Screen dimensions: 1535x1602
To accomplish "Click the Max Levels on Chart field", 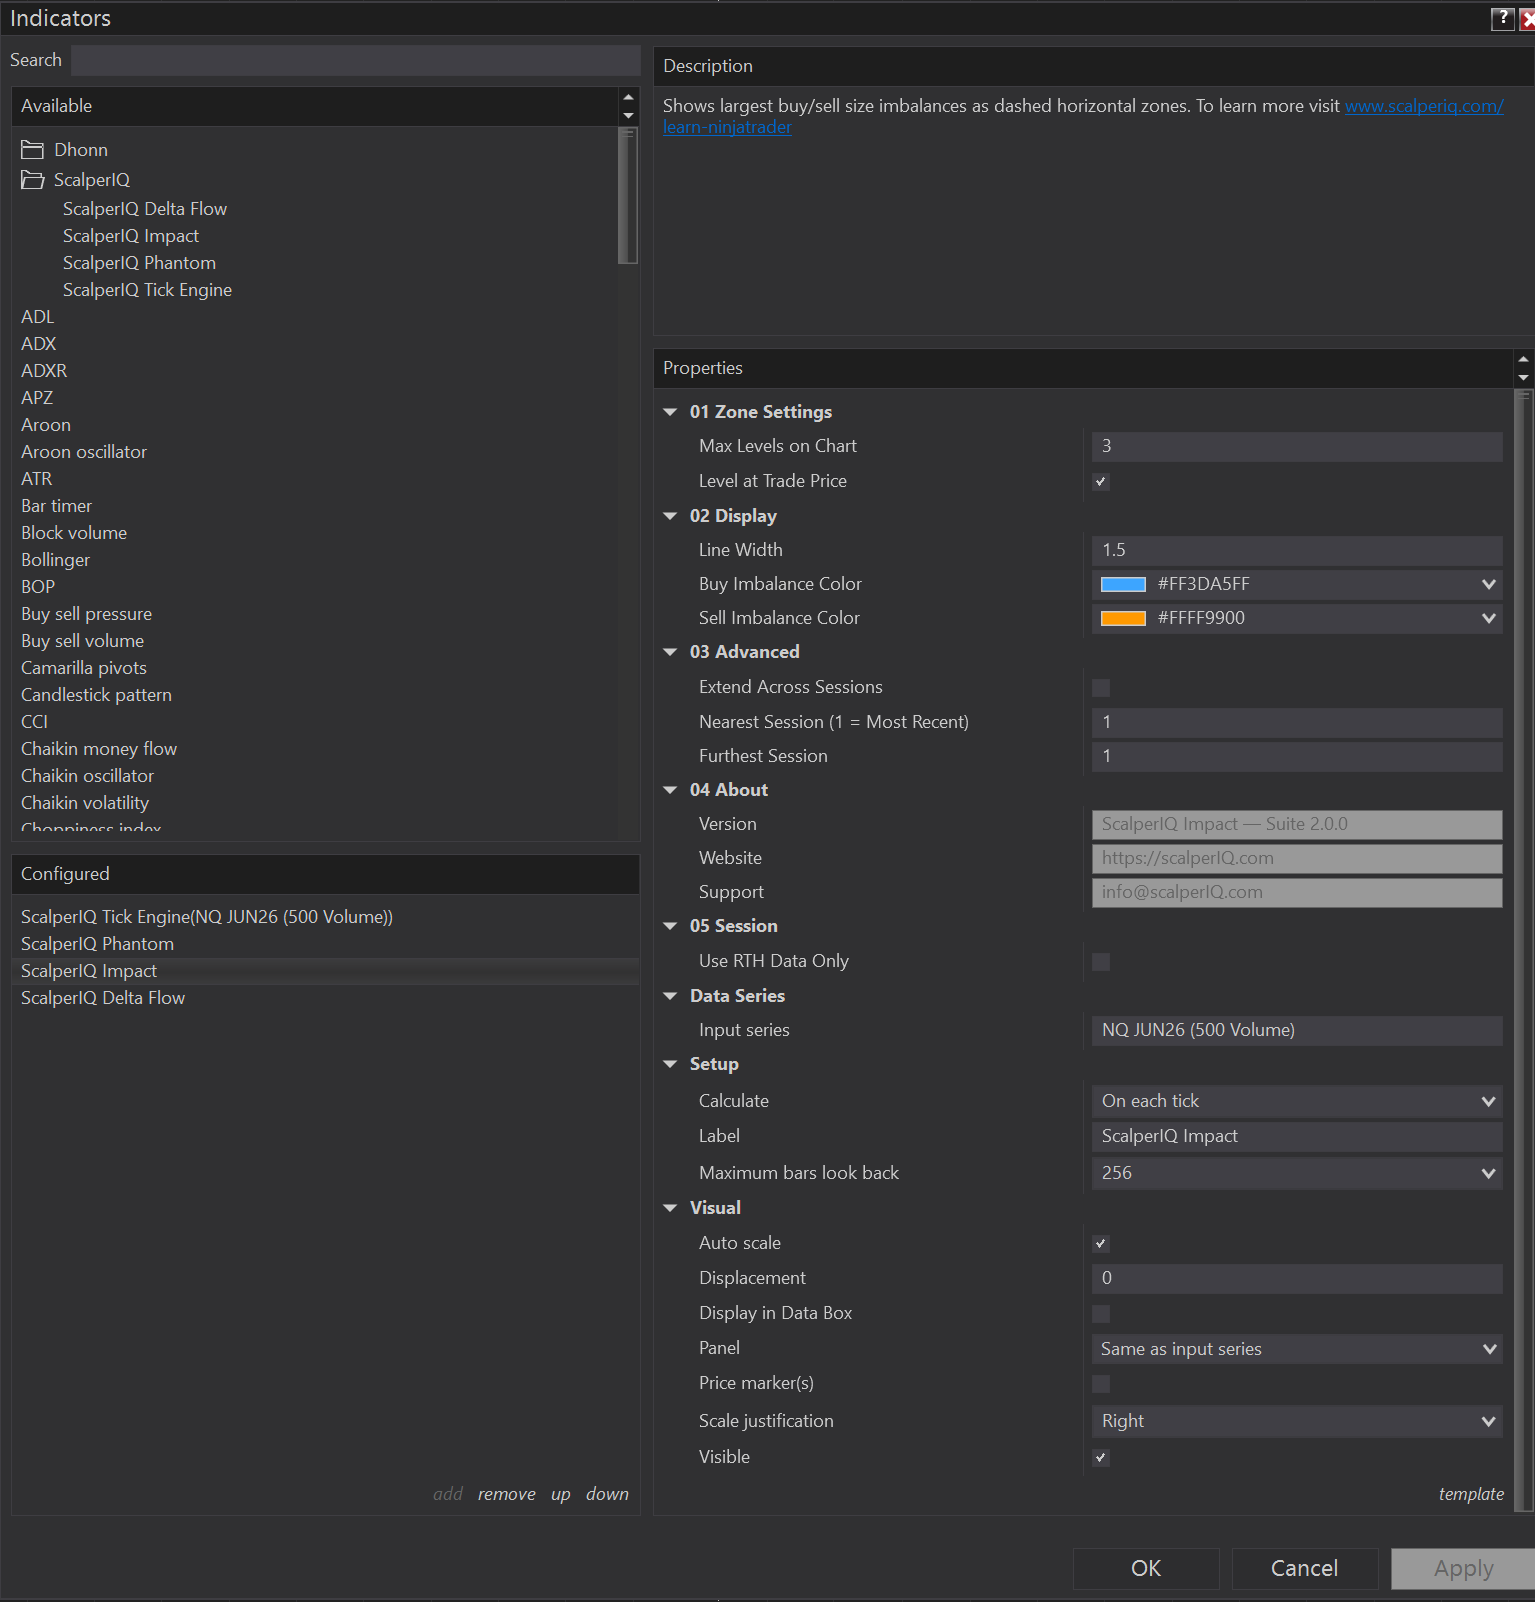I will pos(1297,446).
